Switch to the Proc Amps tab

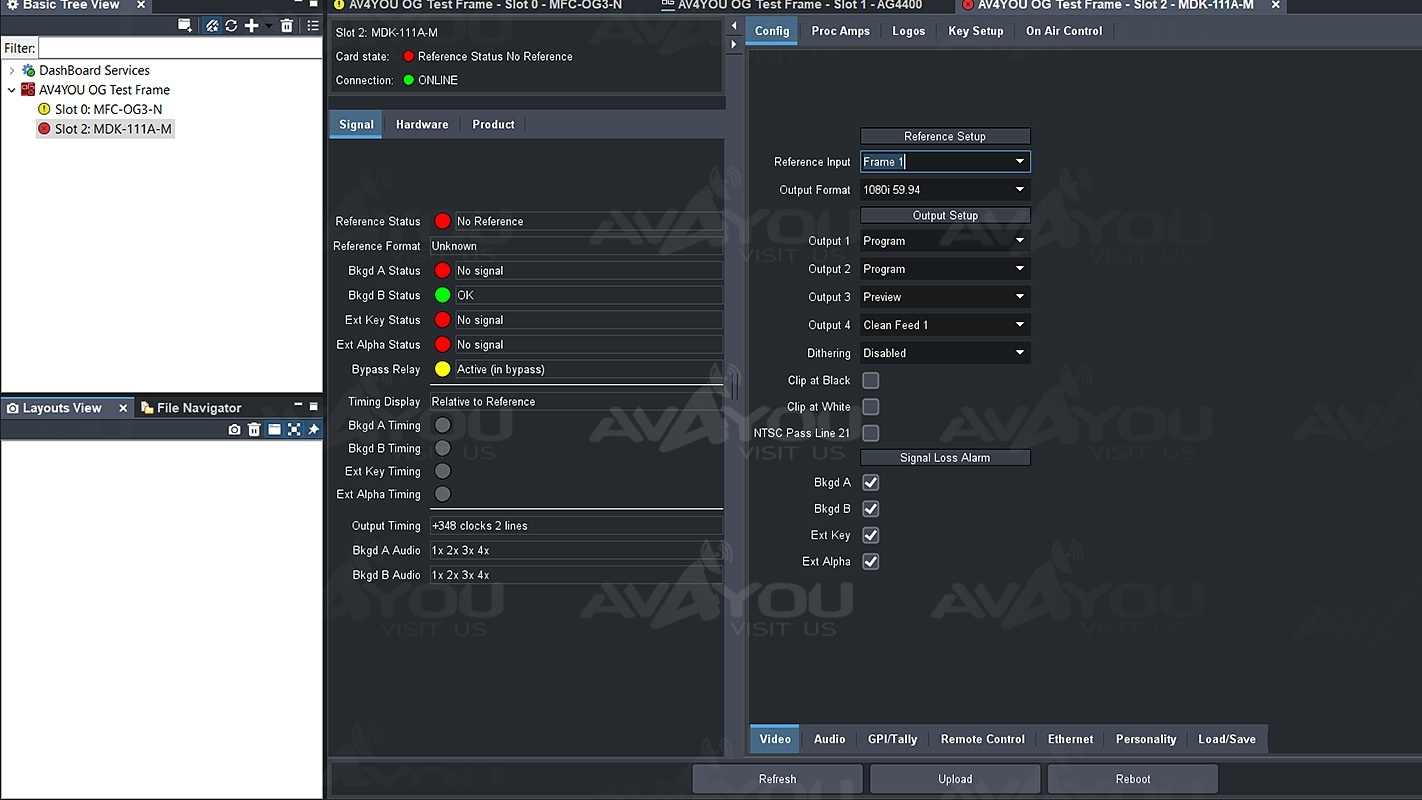[840, 31]
